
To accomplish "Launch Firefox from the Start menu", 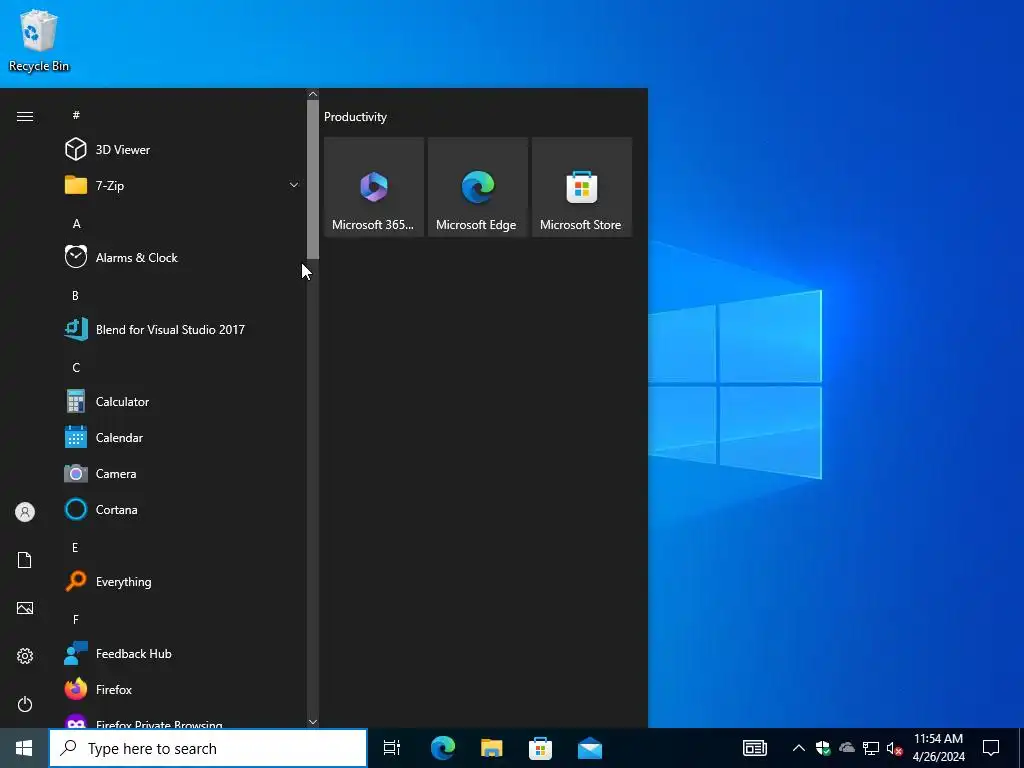I will (x=180, y=688).
